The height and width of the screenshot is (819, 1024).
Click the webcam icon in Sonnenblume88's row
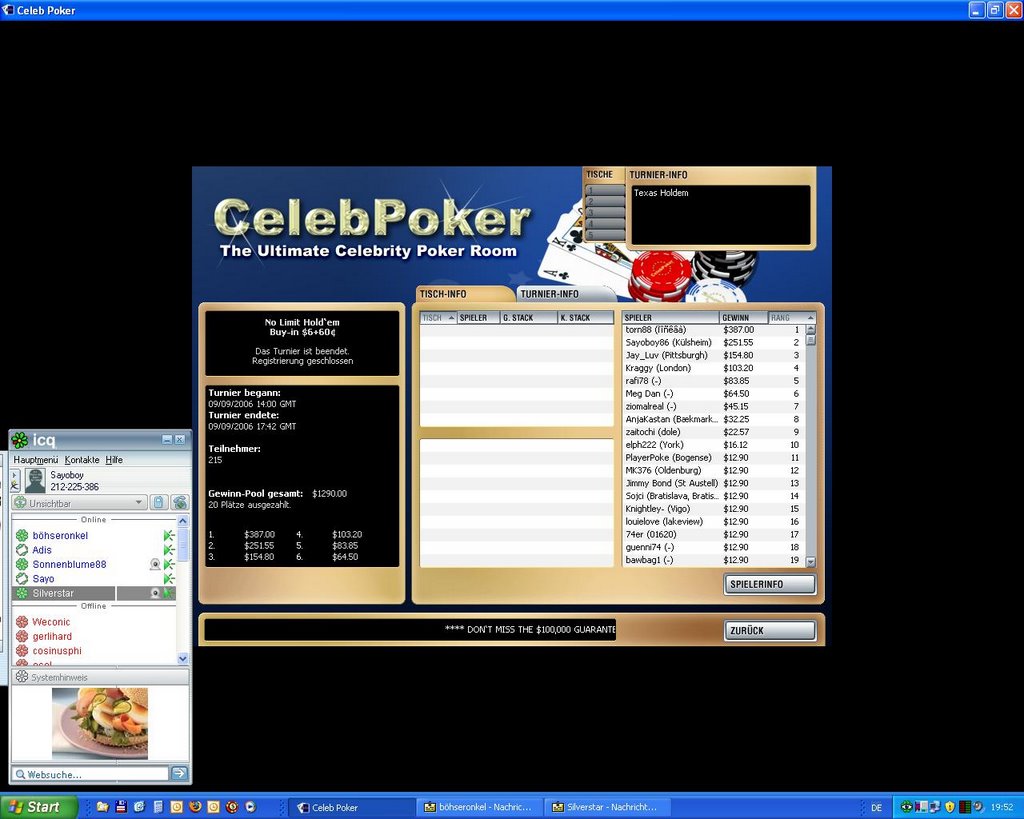[x=155, y=564]
